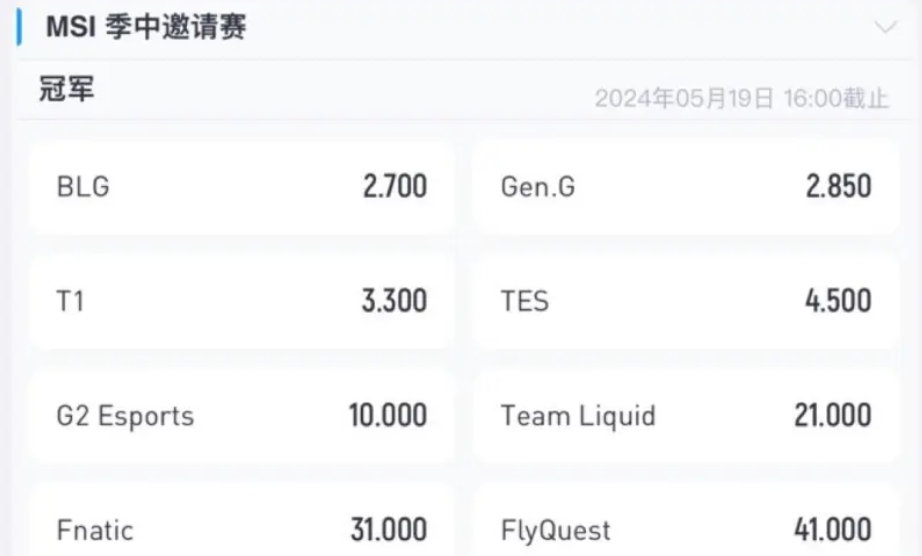The height and width of the screenshot is (556, 922).
Task: Click the 10.000 odds value
Action: point(388,415)
